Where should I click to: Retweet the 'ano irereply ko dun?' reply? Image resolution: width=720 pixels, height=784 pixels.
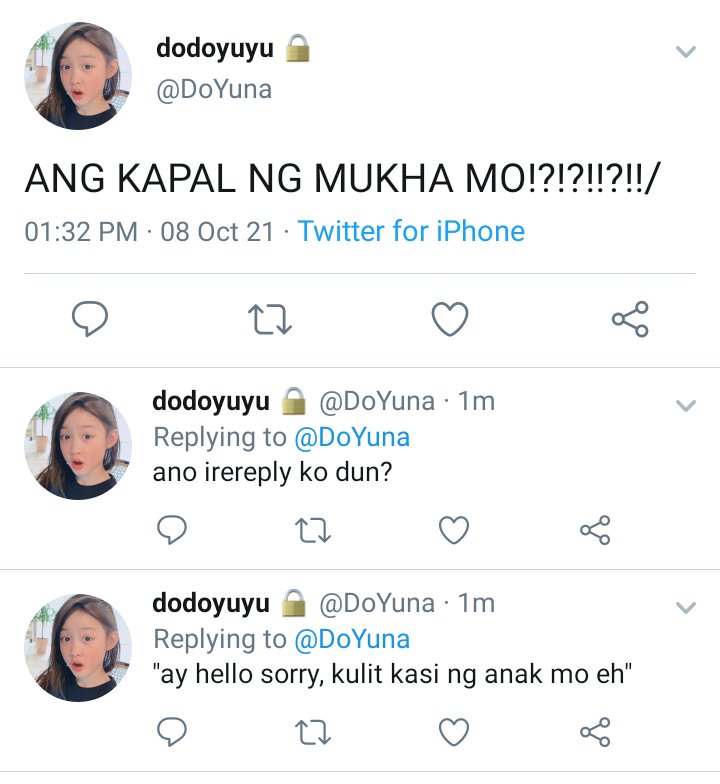point(313,530)
